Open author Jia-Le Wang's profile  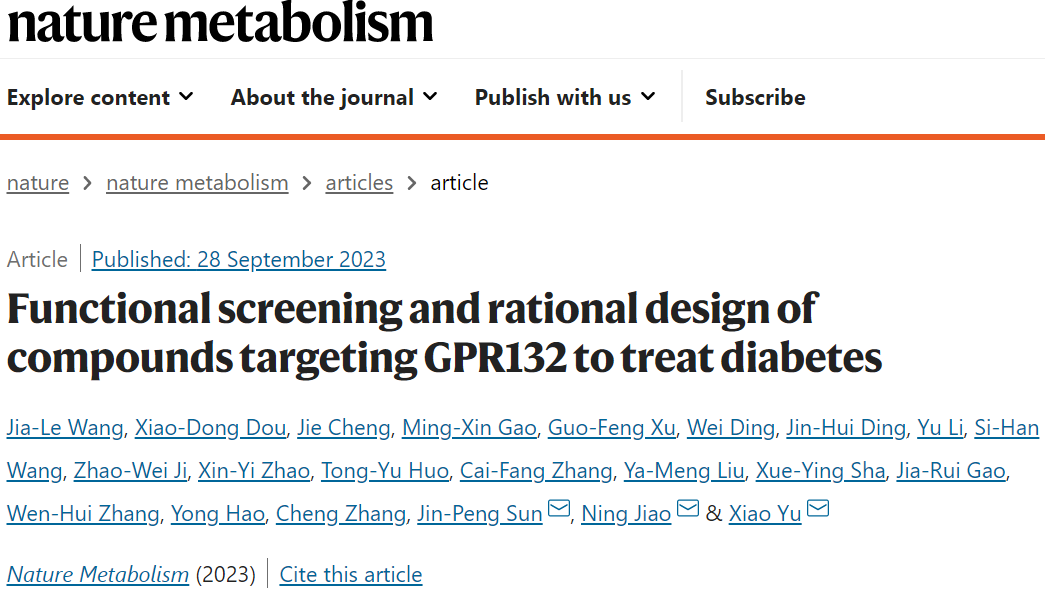[x=65, y=428]
